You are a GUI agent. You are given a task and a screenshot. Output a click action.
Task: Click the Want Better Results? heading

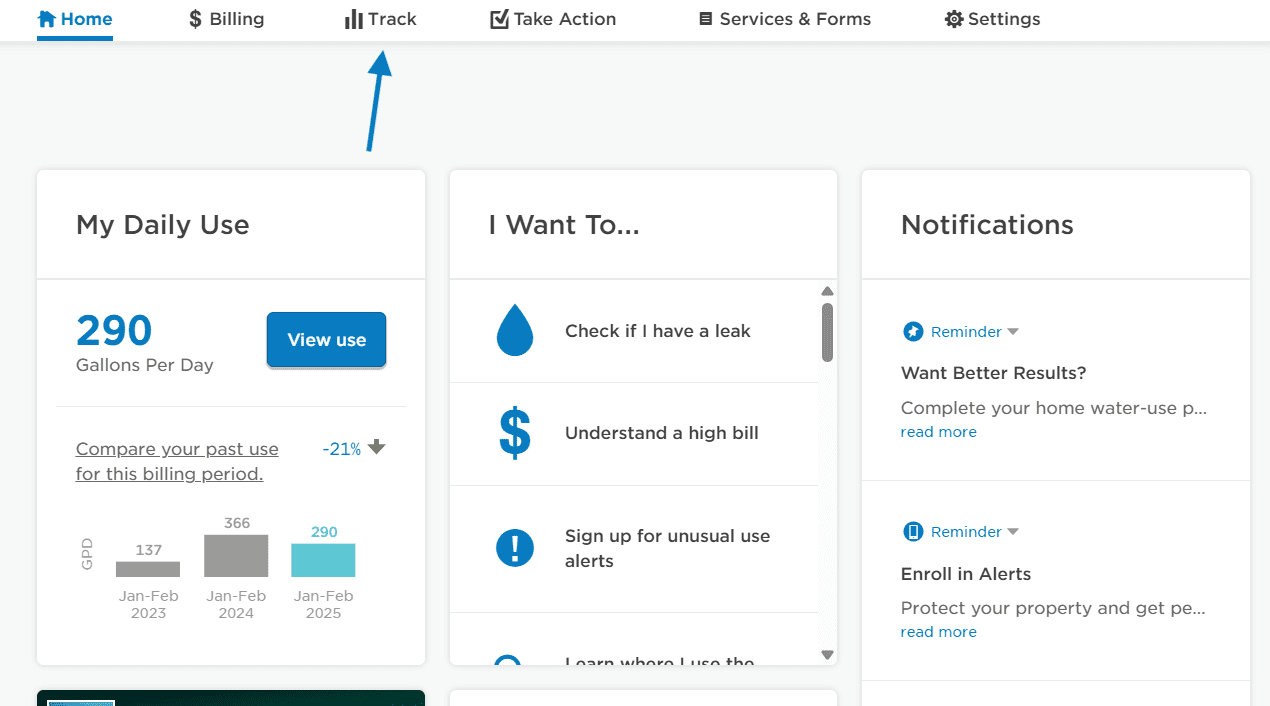993,373
